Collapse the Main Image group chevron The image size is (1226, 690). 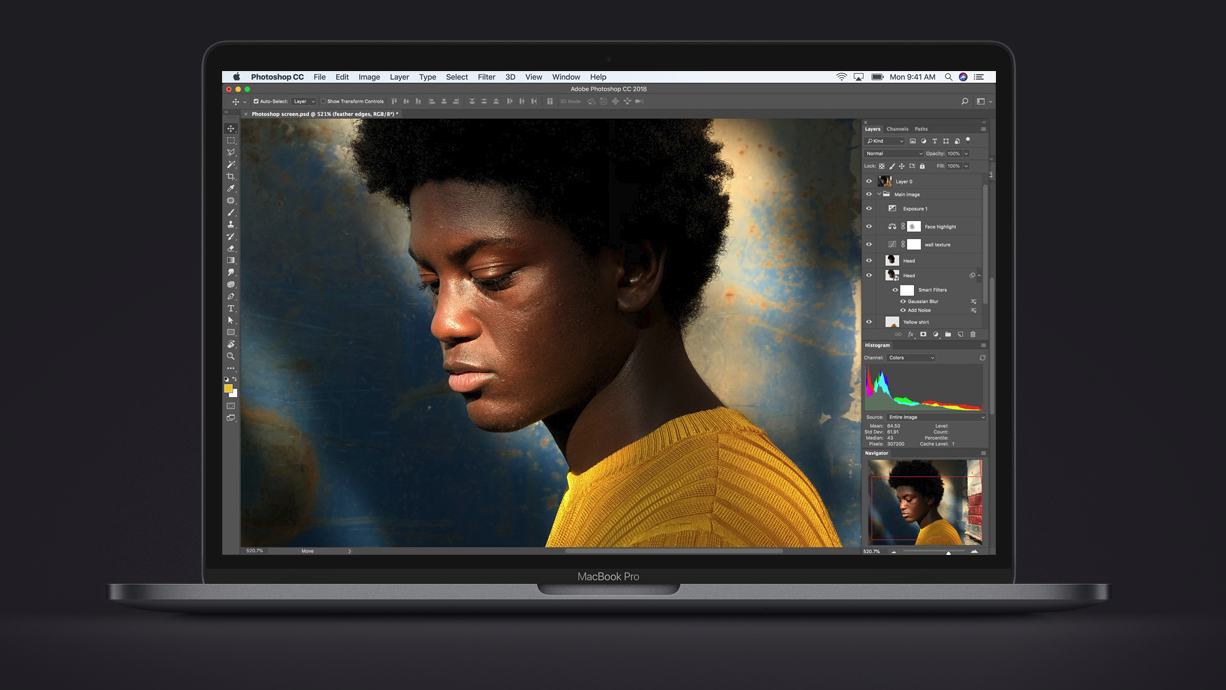[x=879, y=195]
